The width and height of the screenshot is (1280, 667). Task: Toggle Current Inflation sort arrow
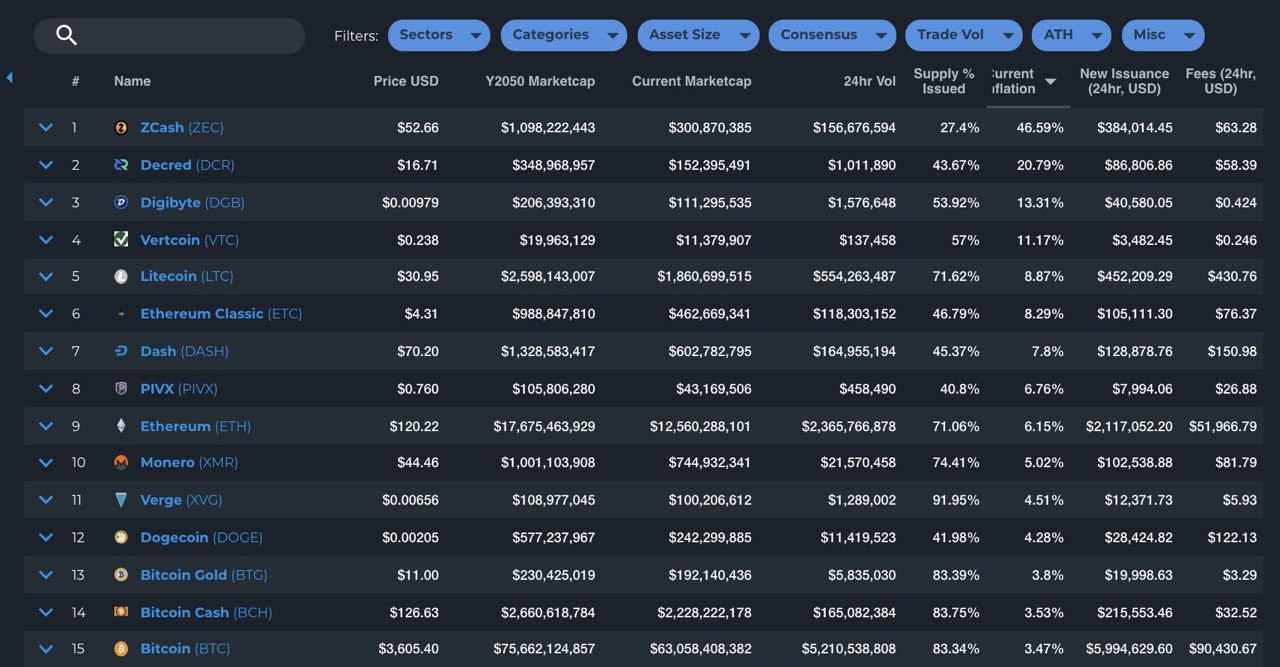[x=1050, y=81]
